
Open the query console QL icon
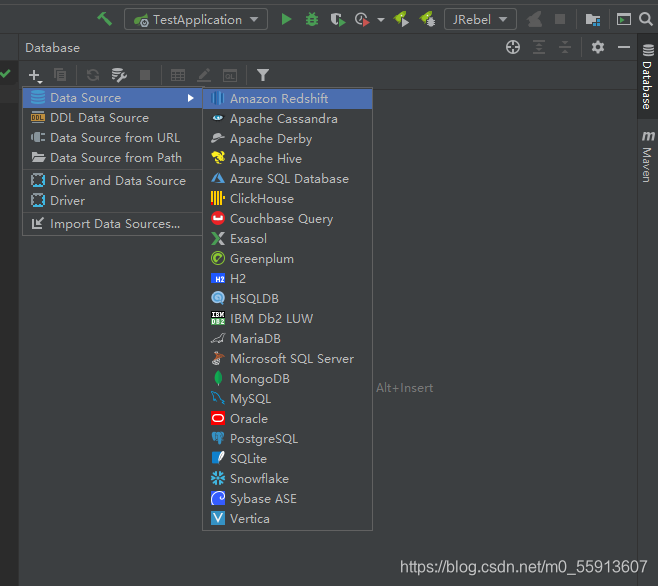click(x=230, y=75)
